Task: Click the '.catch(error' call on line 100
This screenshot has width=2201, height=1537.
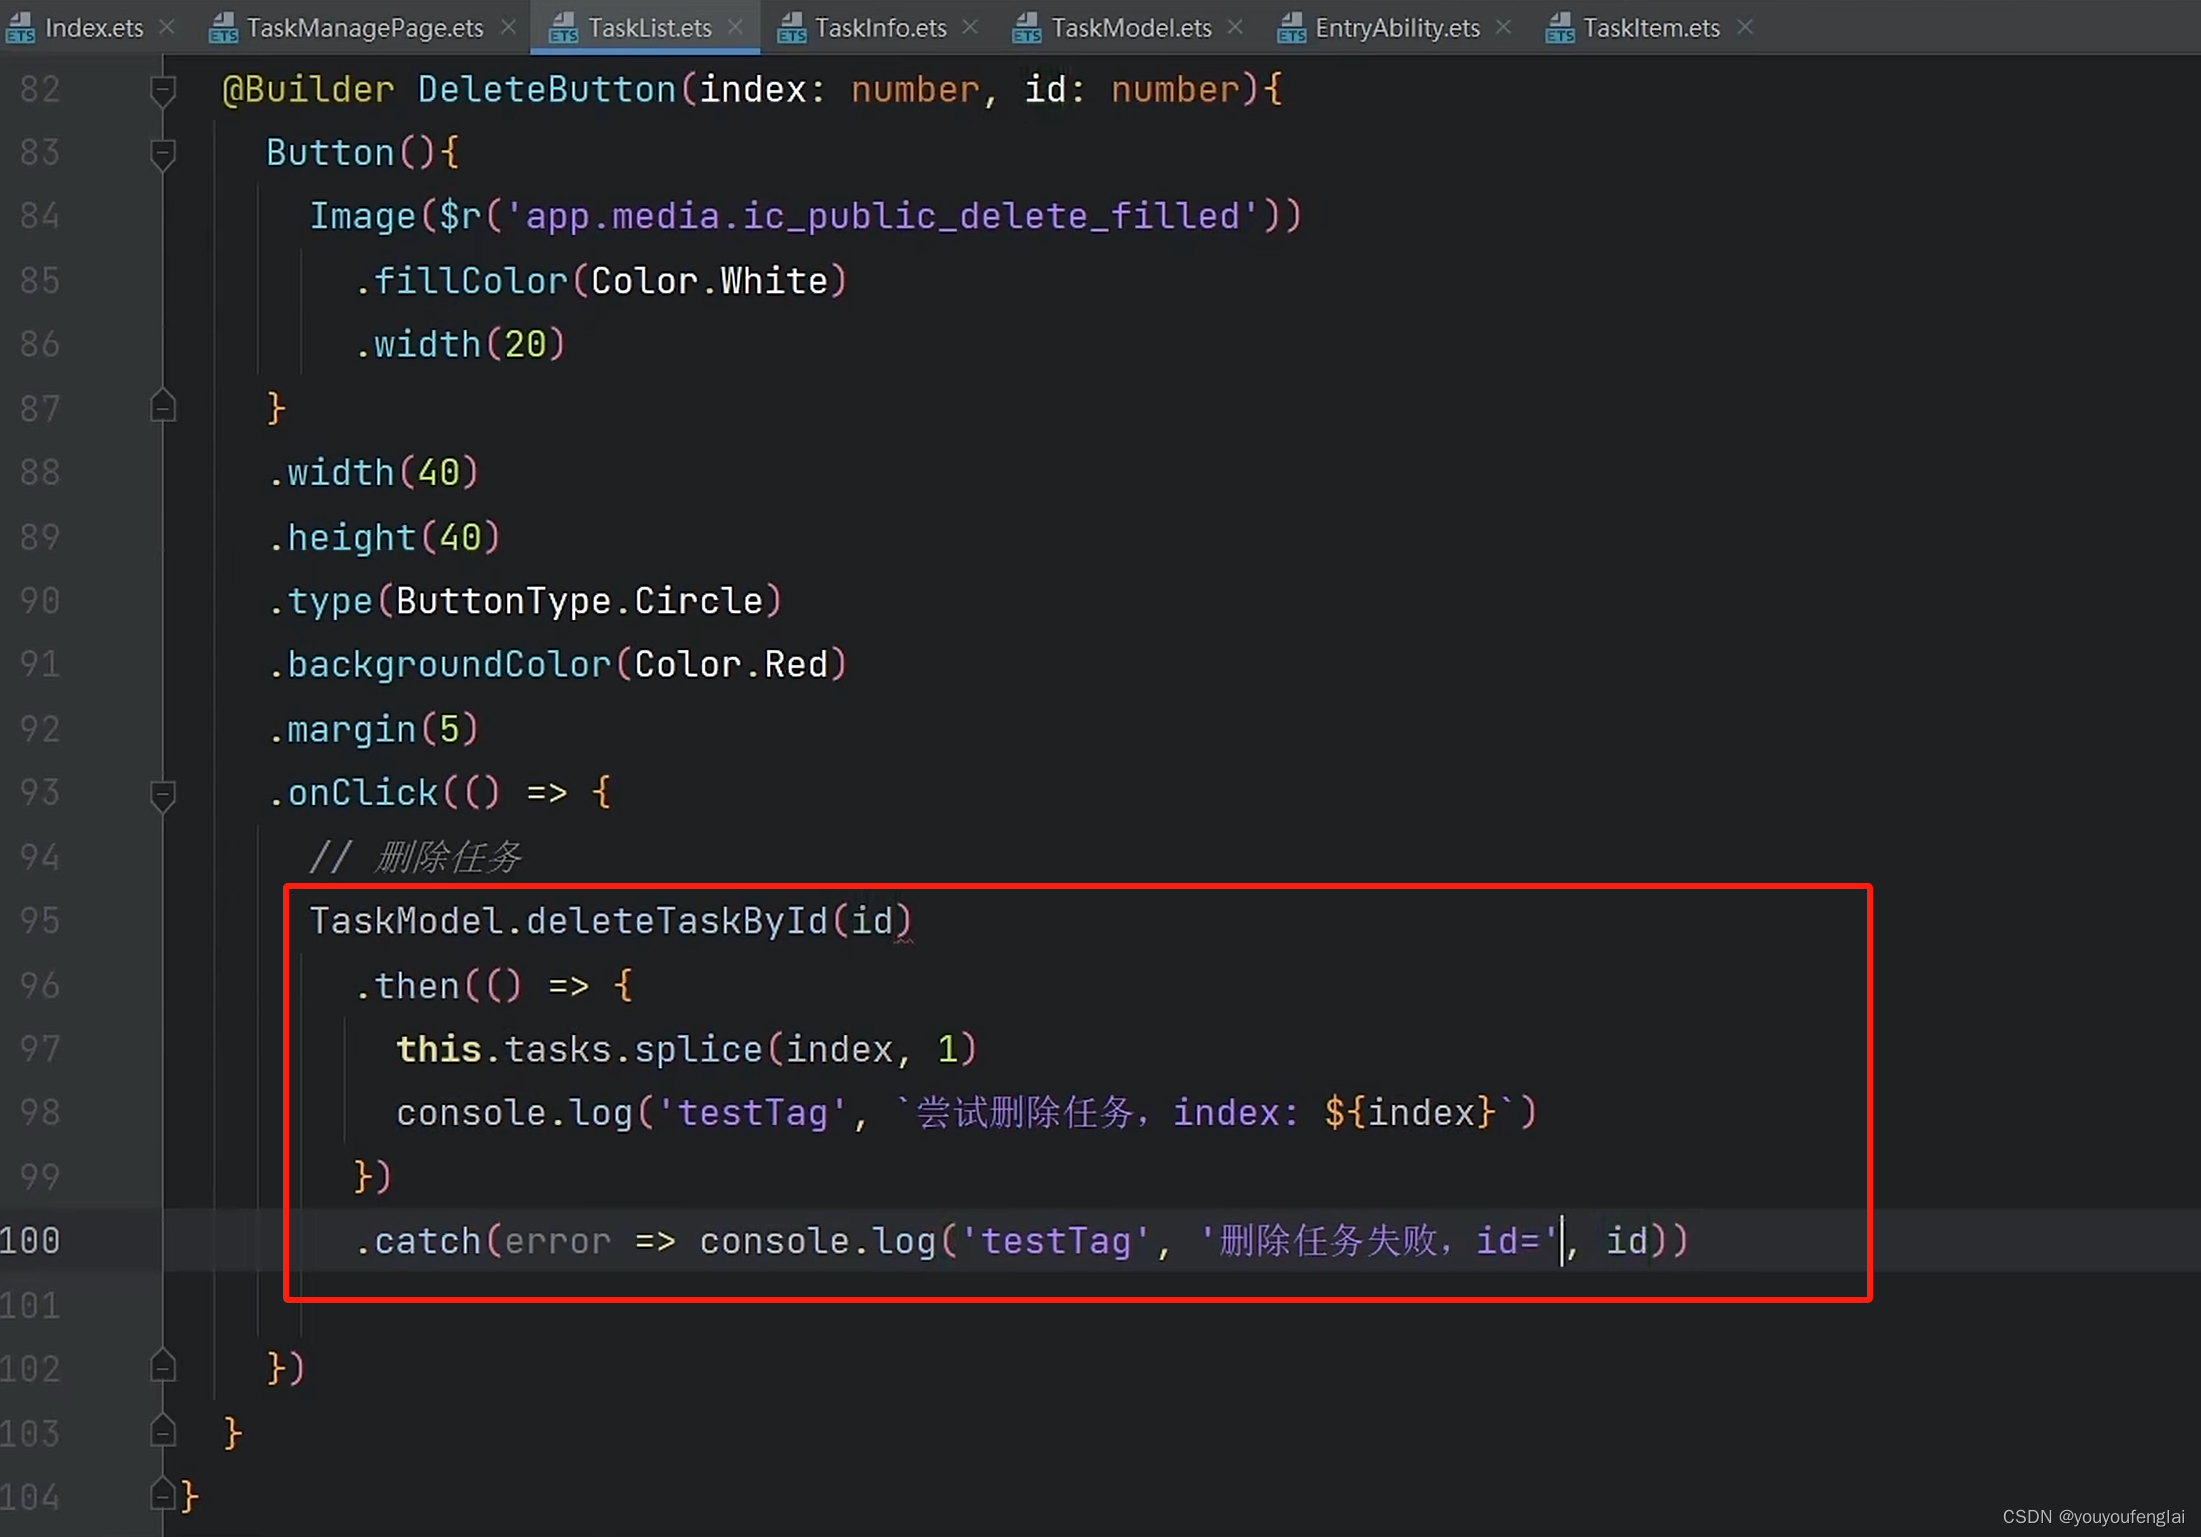Action: click(483, 1241)
